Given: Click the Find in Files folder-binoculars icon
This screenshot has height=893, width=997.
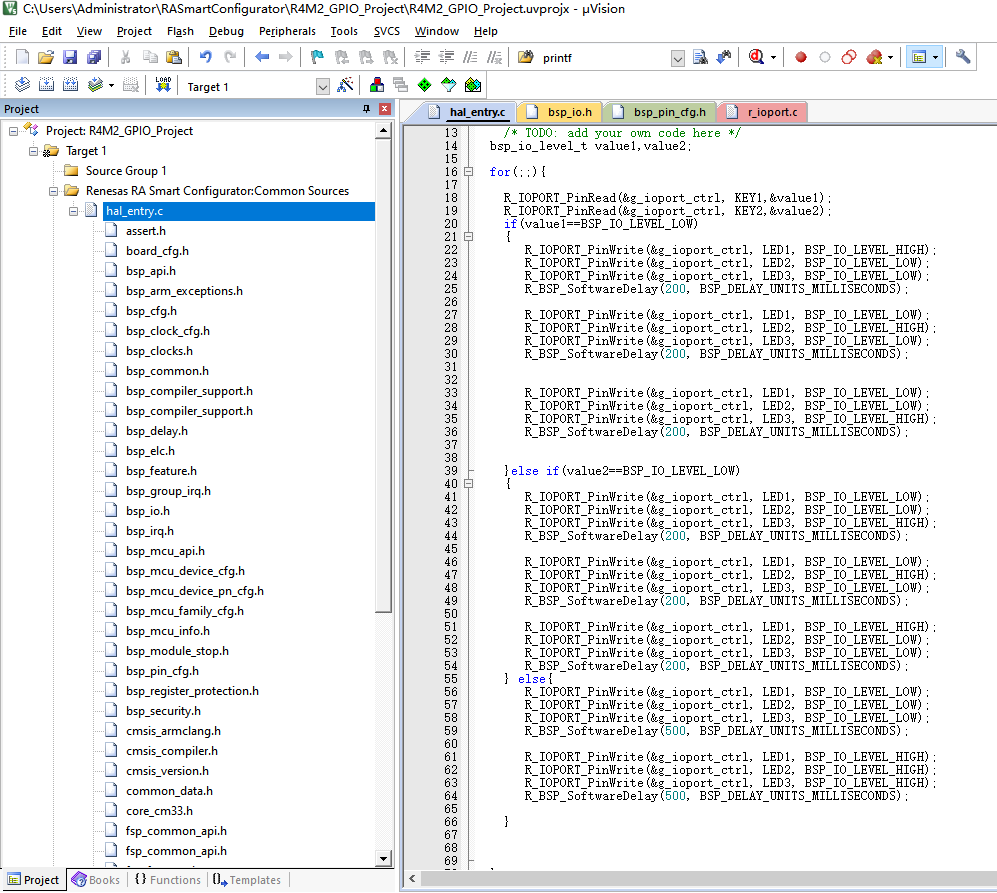Looking at the screenshot, I should pos(525,57).
